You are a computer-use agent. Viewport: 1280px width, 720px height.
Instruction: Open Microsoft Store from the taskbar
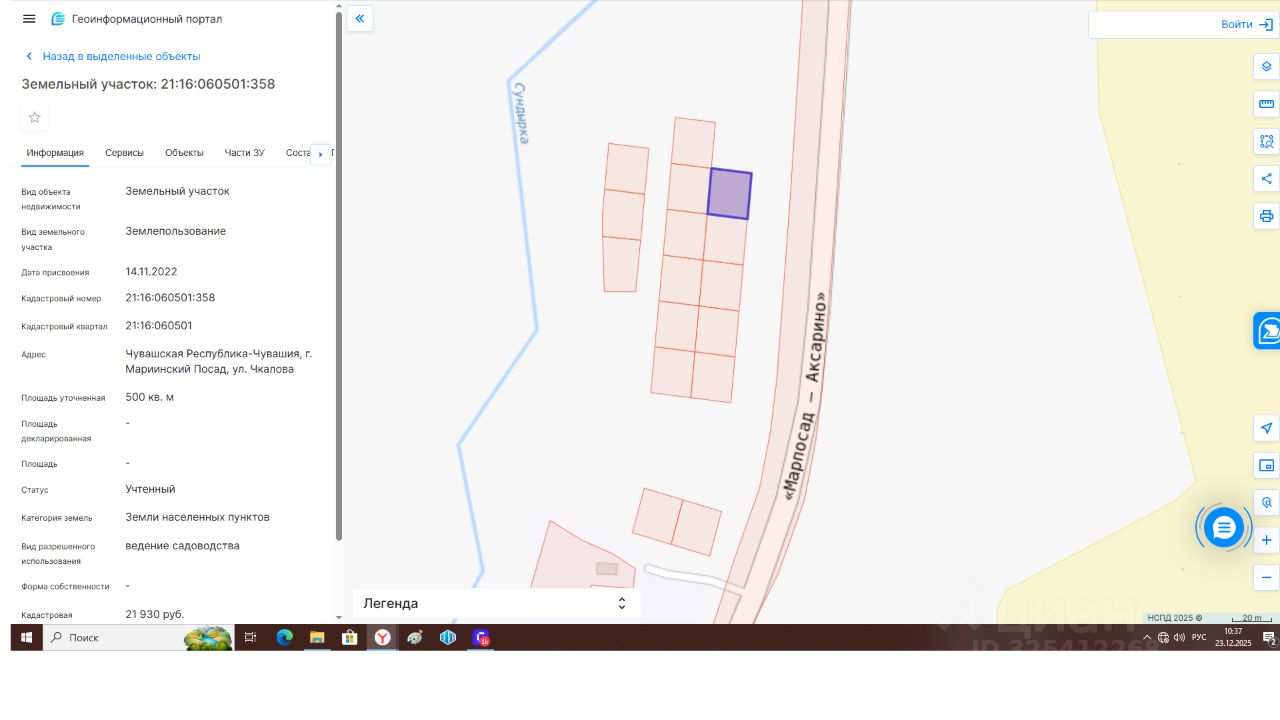point(349,637)
